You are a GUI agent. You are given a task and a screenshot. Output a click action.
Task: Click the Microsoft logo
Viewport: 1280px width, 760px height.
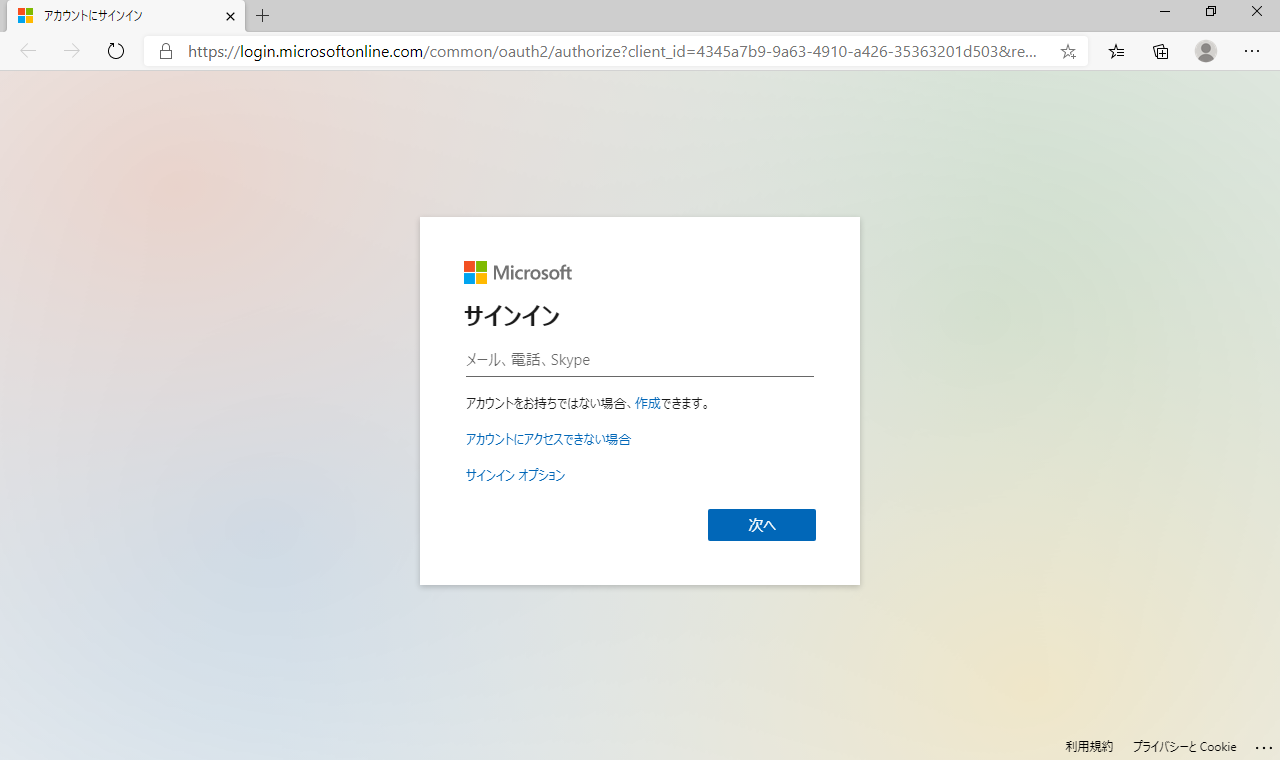[x=518, y=272]
